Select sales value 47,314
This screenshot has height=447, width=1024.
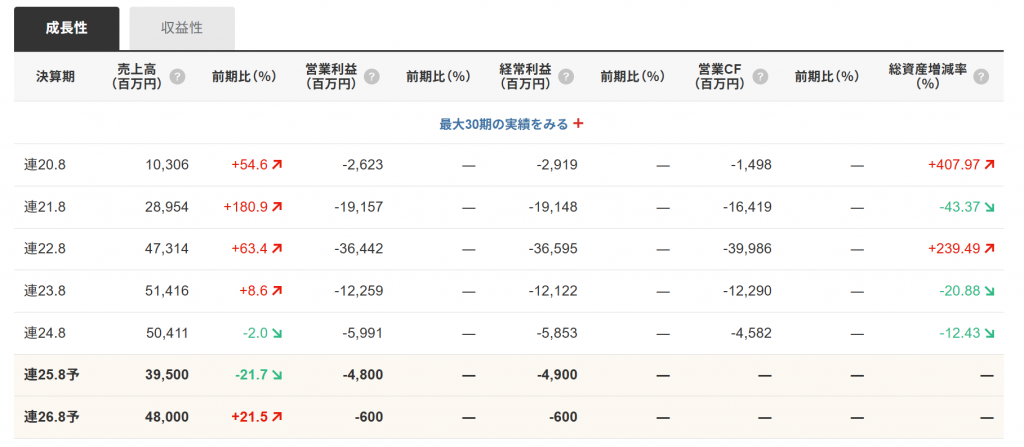click(167, 249)
